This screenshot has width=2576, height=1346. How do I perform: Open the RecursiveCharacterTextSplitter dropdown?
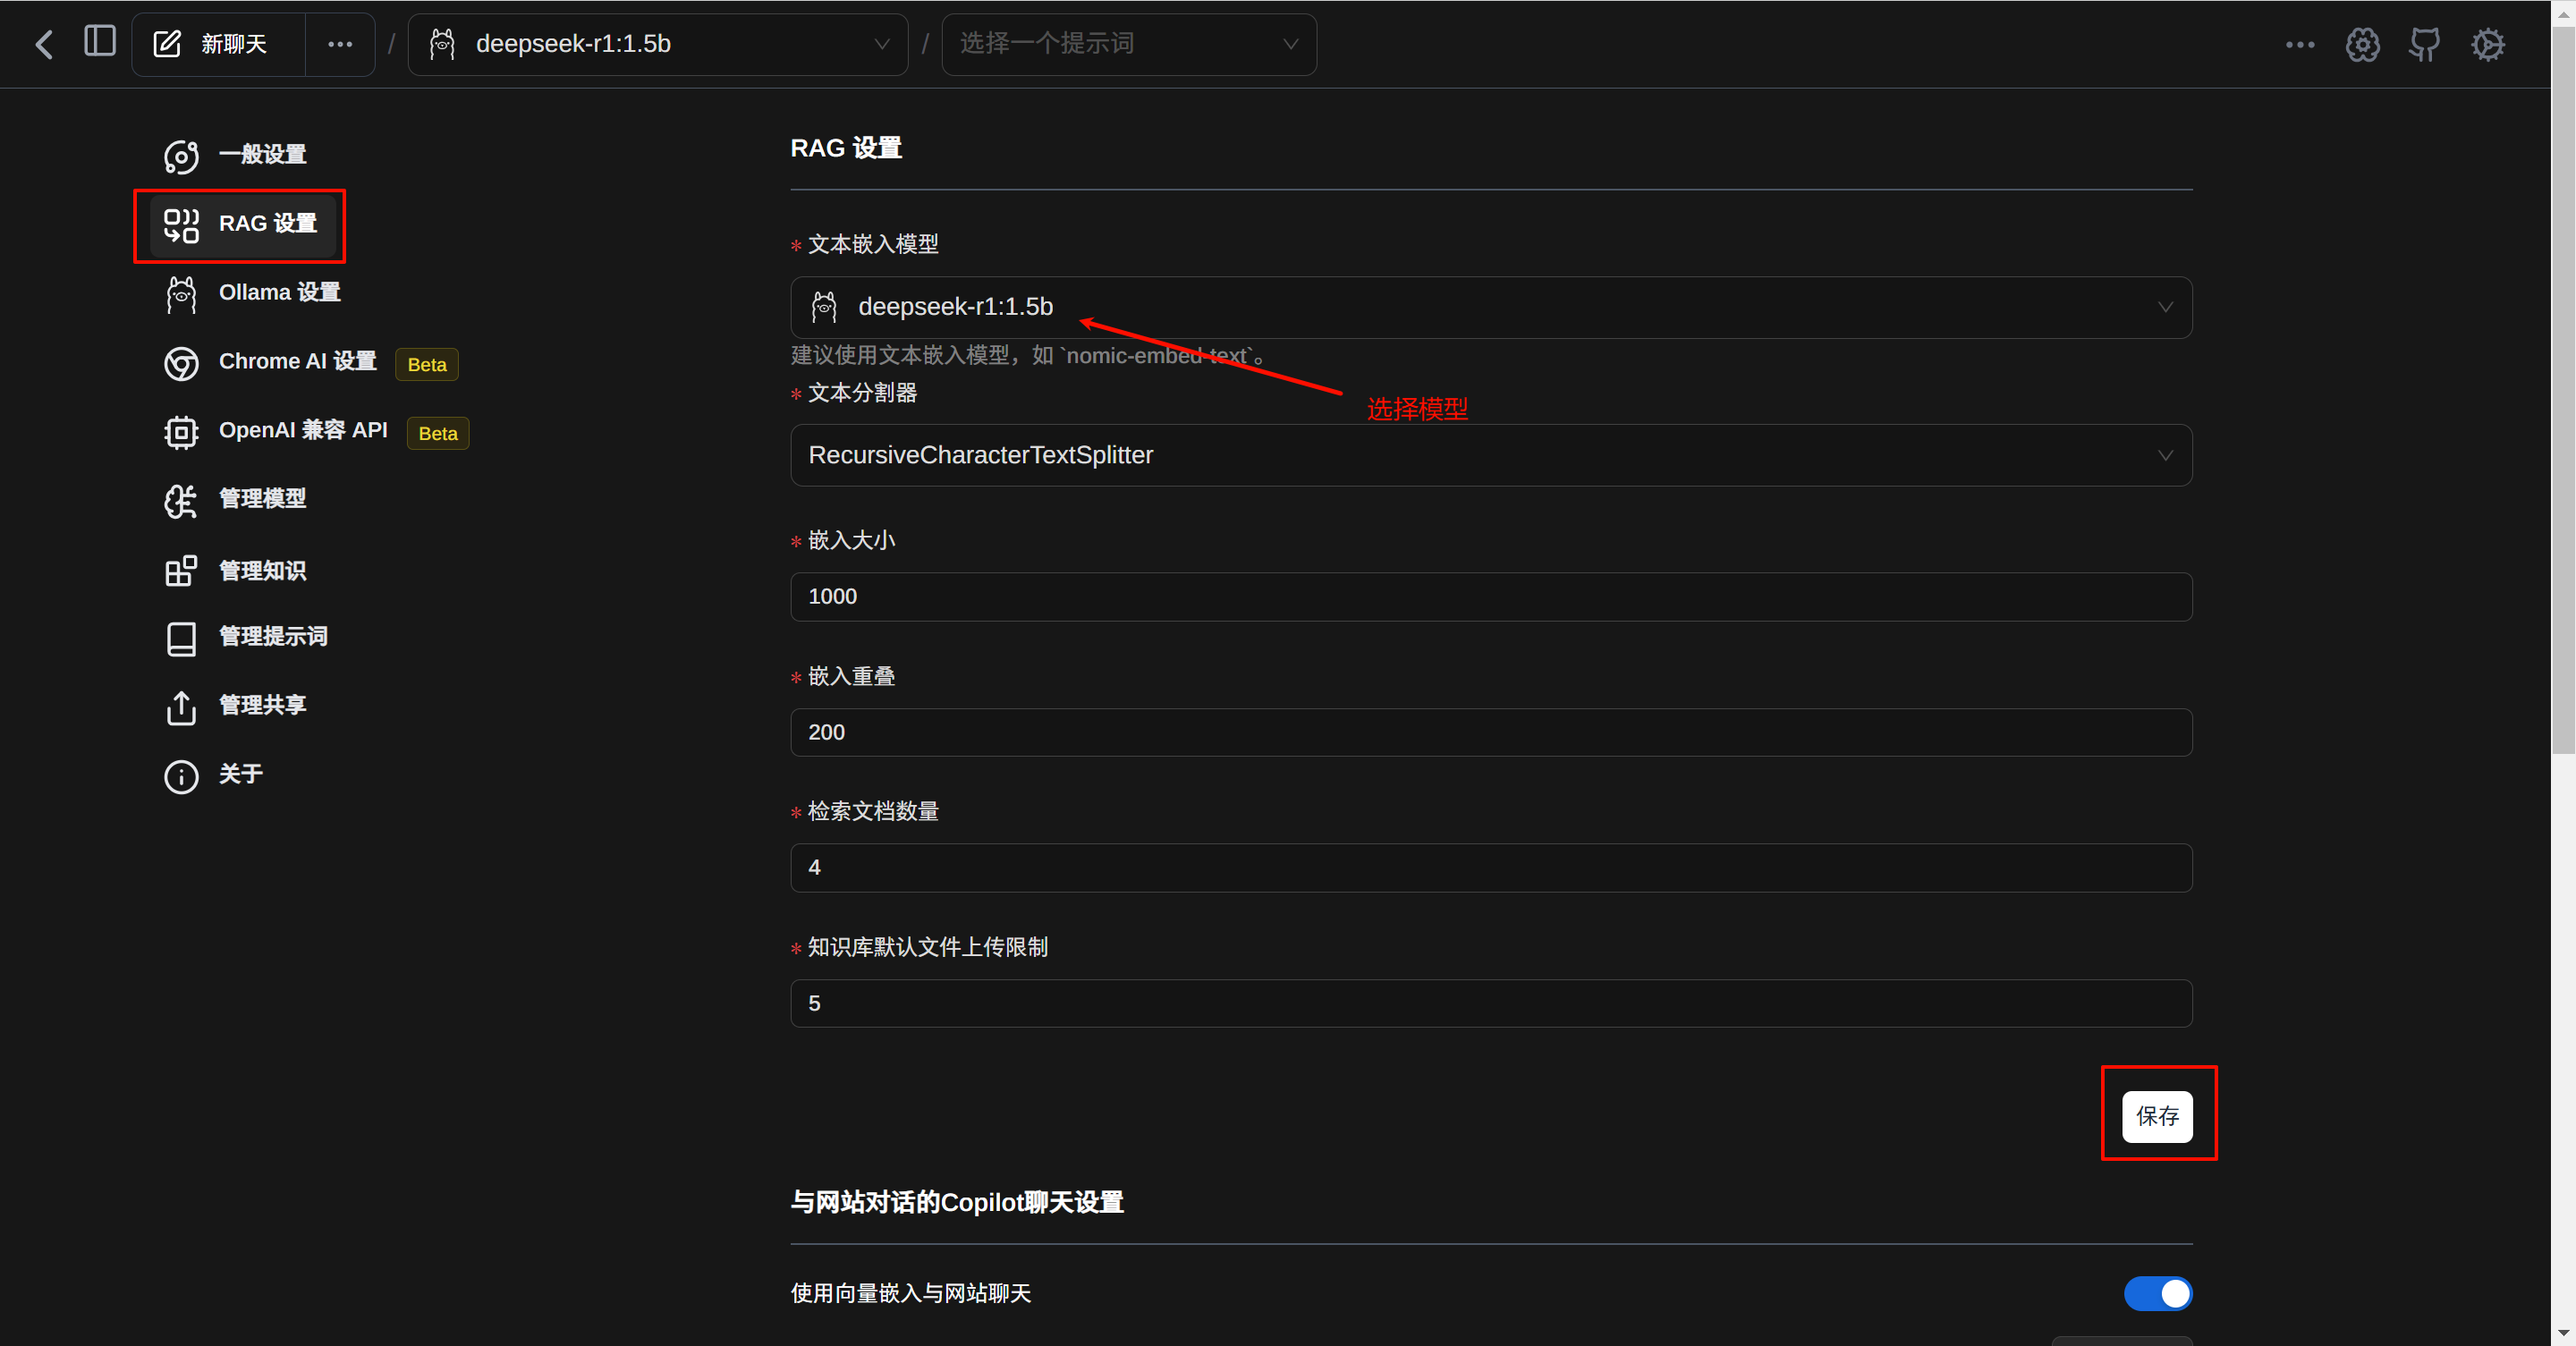[1490, 455]
